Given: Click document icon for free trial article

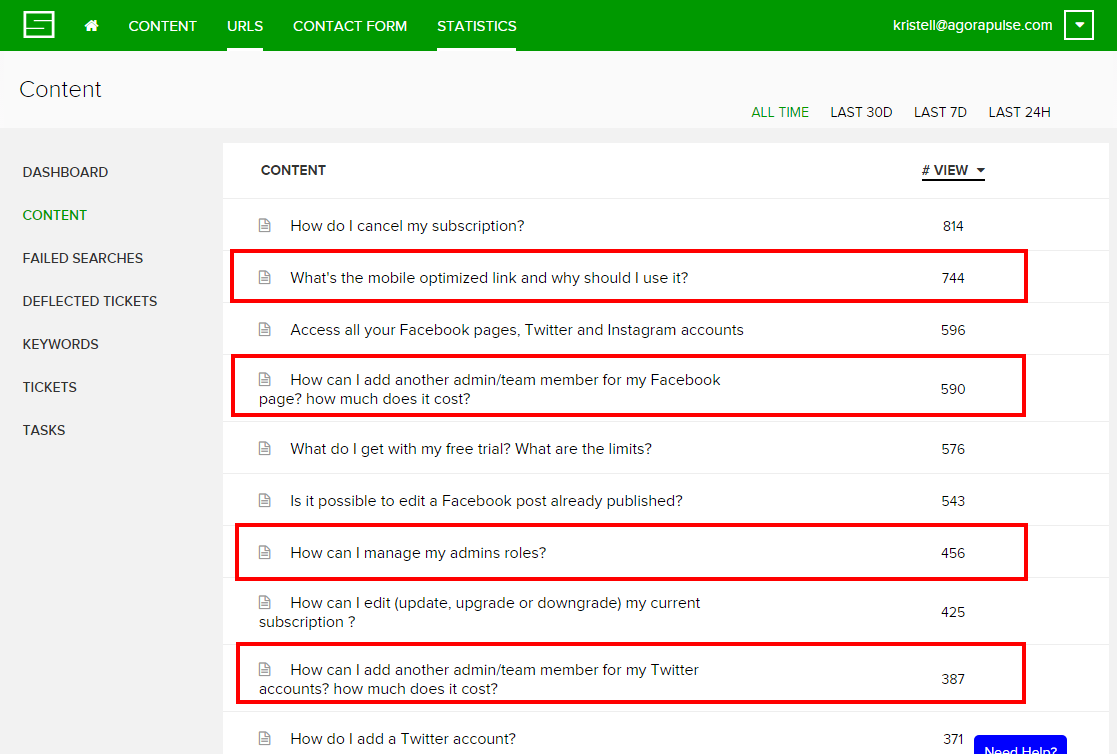Looking at the screenshot, I should click(x=265, y=448).
